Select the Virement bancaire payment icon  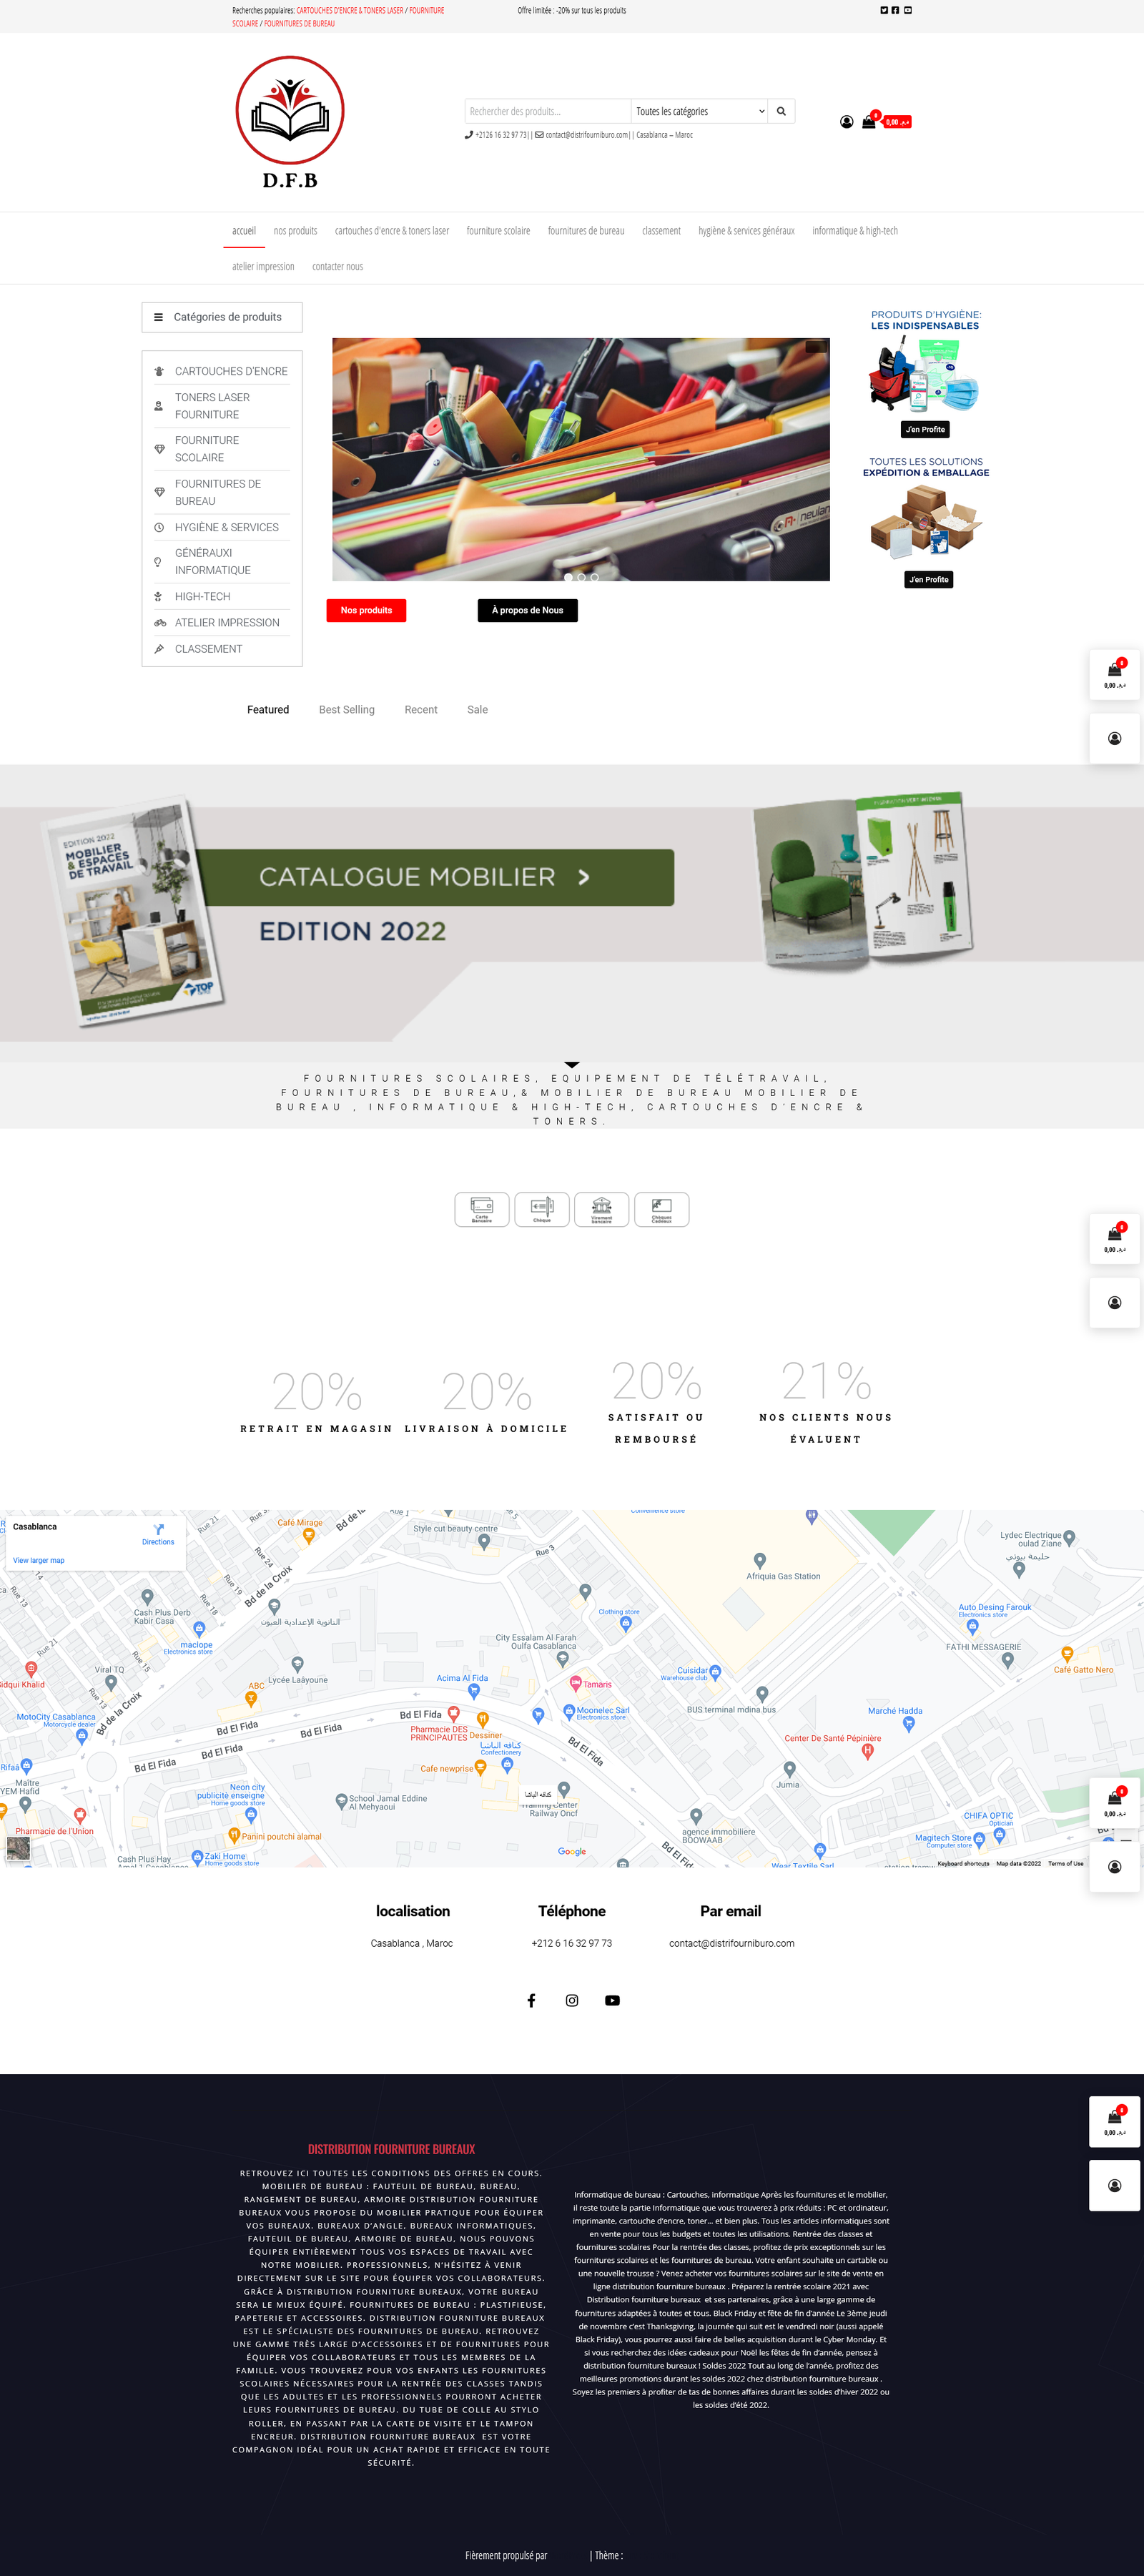[x=601, y=1209]
